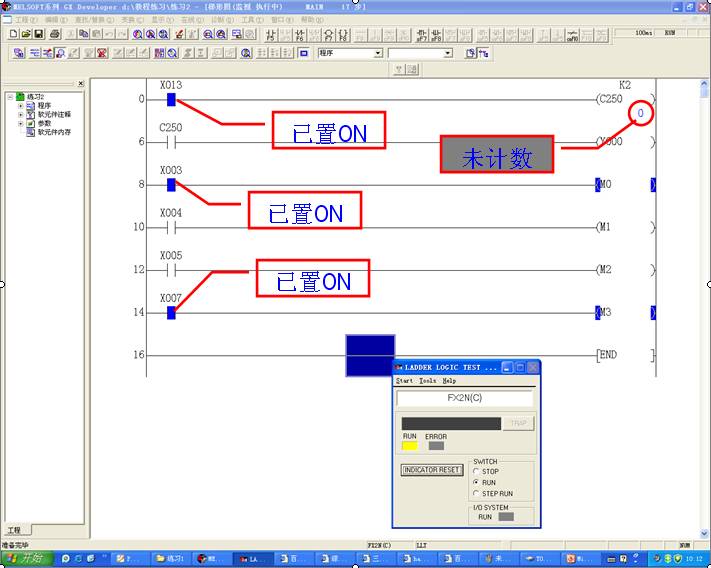Select the STEP RUN radio button

pos(477,494)
